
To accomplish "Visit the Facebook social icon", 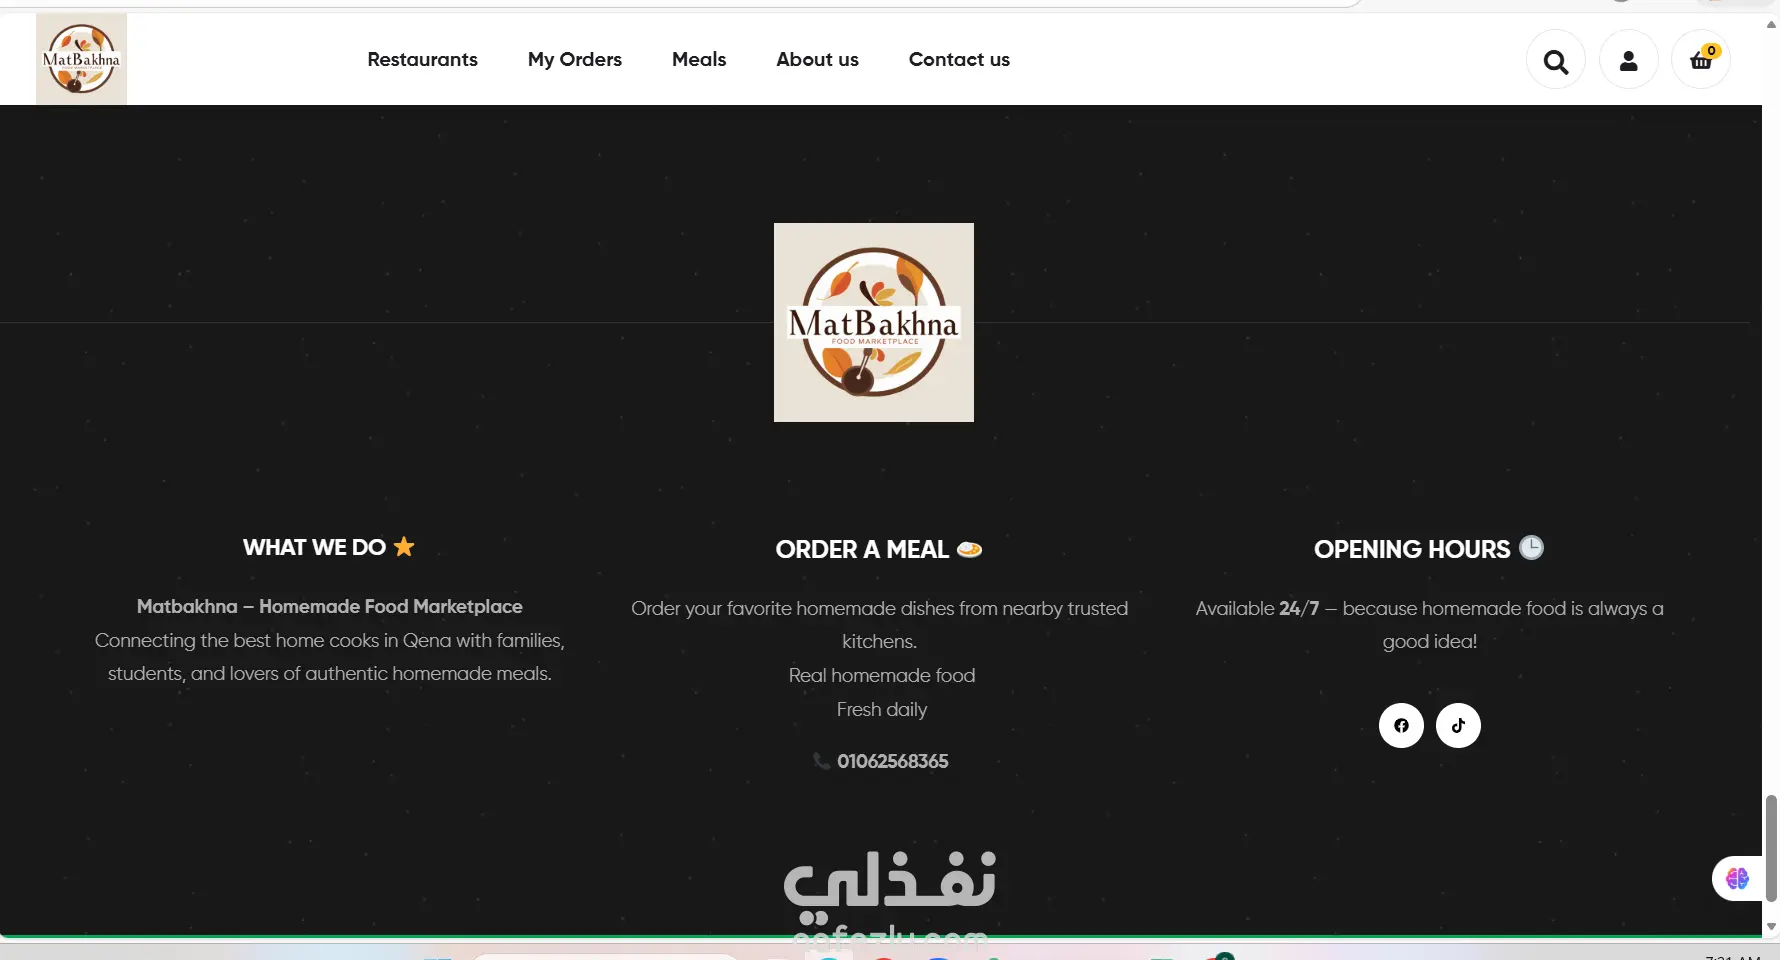I will click(x=1401, y=725).
